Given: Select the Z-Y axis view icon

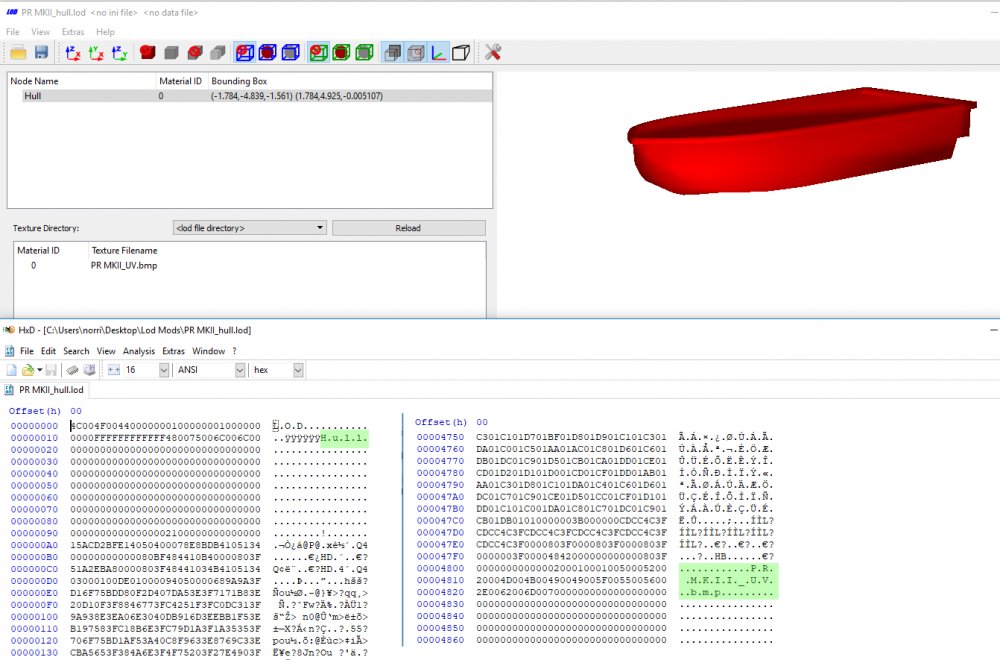Looking at the screenshot, I should [119, 52].
